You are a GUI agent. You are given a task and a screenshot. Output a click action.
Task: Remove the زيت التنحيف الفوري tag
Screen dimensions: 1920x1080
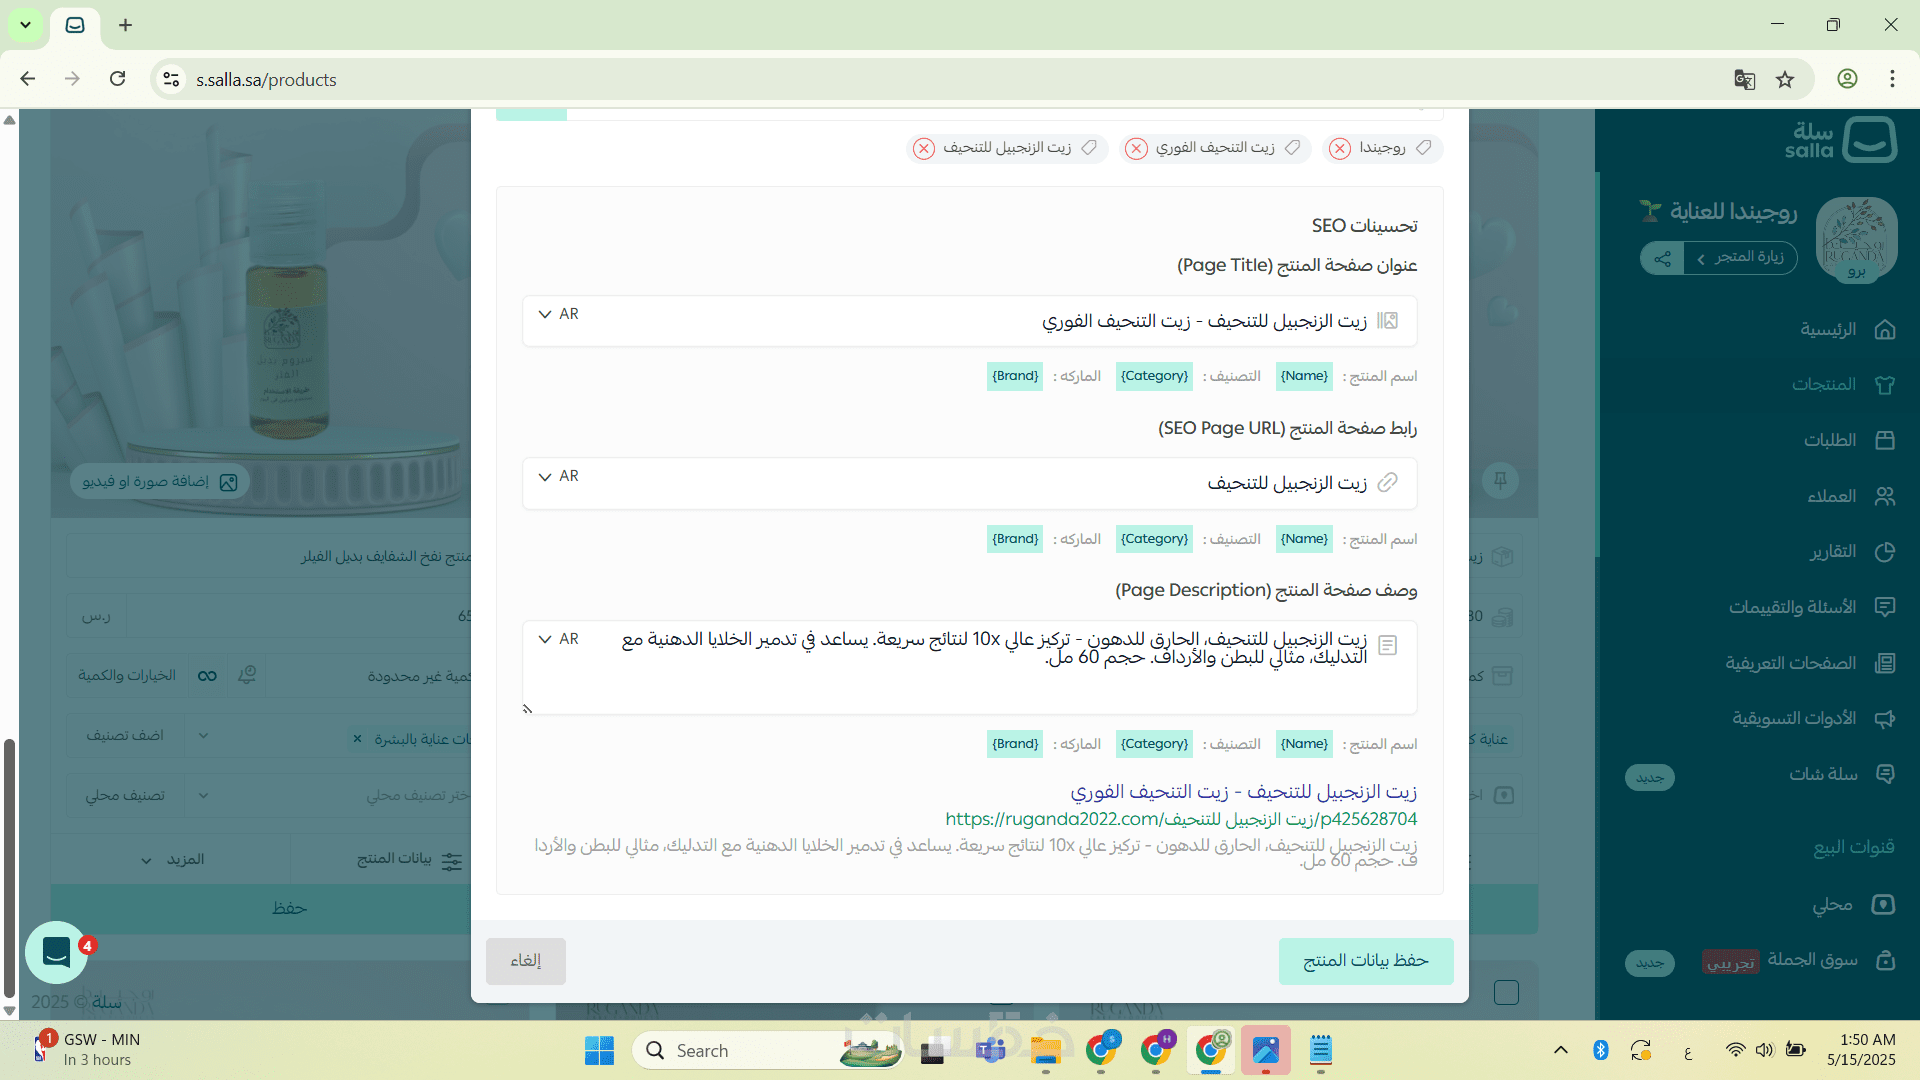1136,149
